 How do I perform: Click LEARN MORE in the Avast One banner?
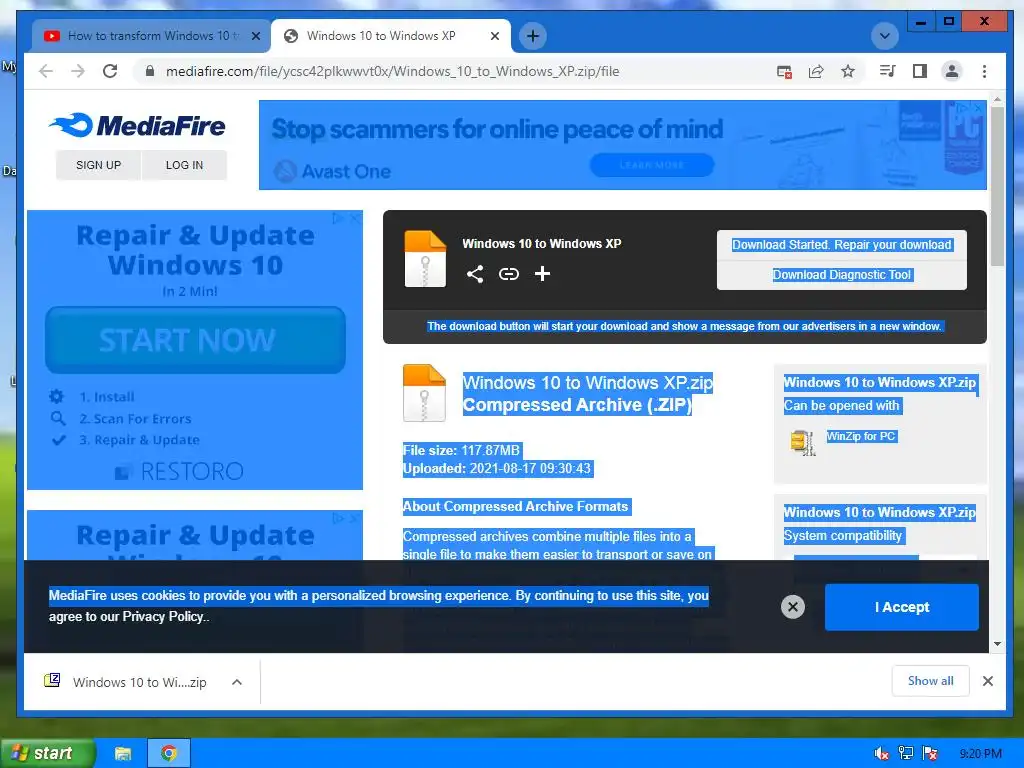(x=652, y=165)
